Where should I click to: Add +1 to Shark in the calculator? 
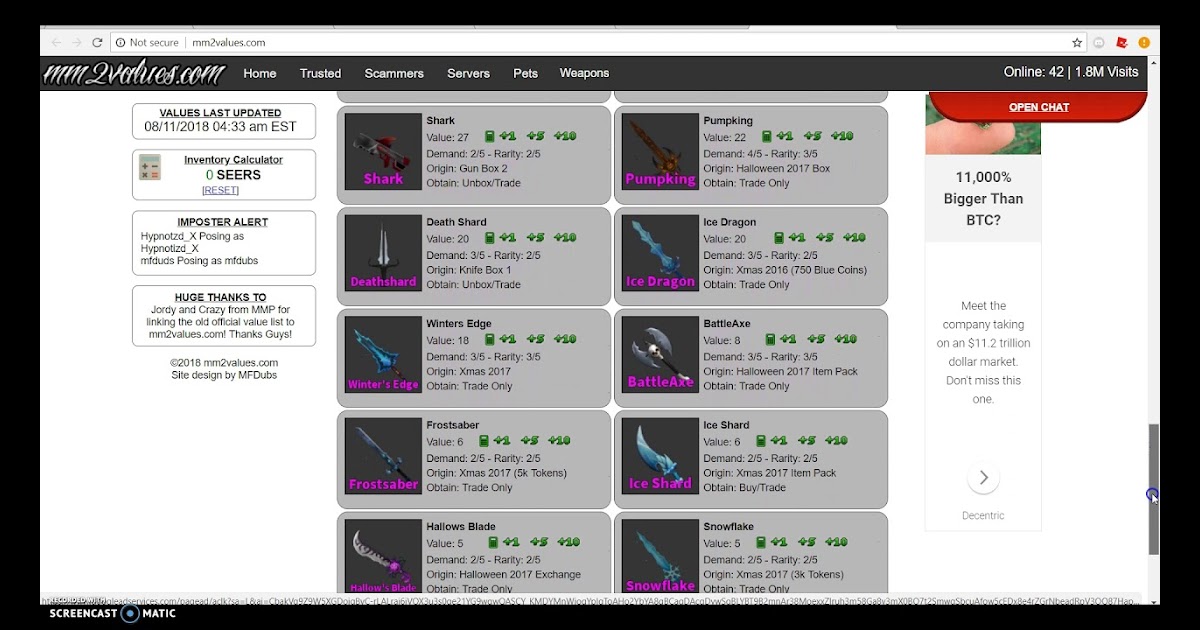[508, 136]
